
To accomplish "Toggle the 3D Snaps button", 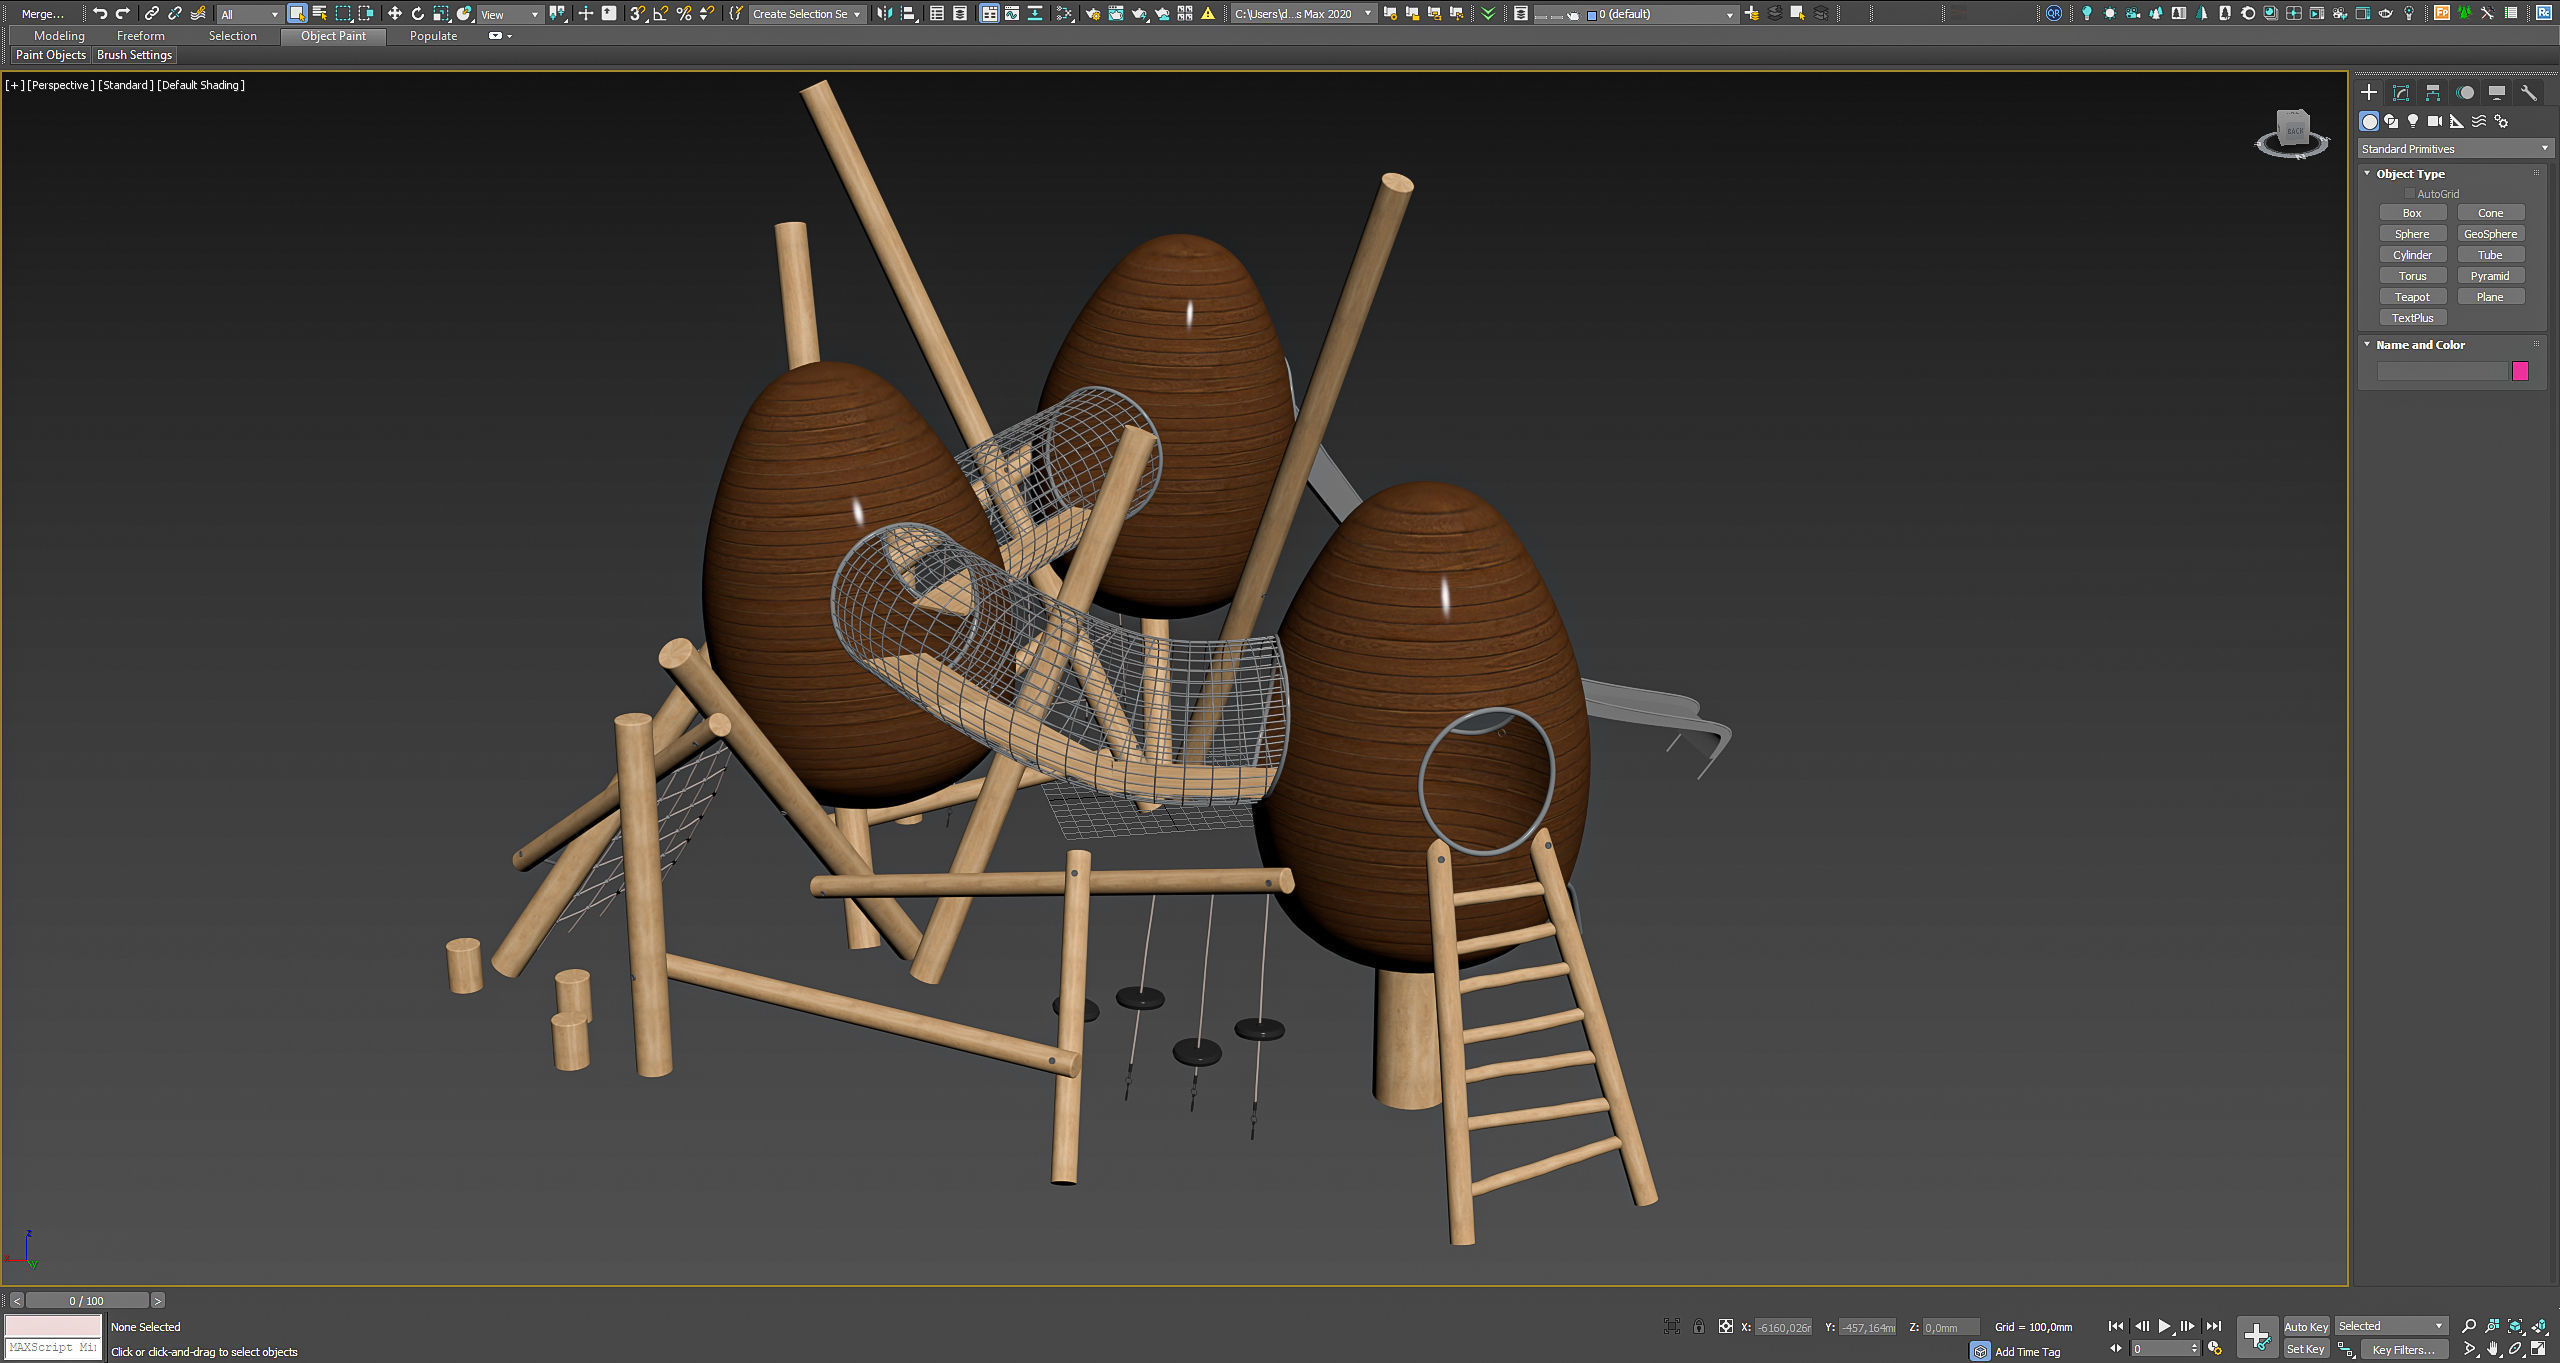I will pos(637,13).
